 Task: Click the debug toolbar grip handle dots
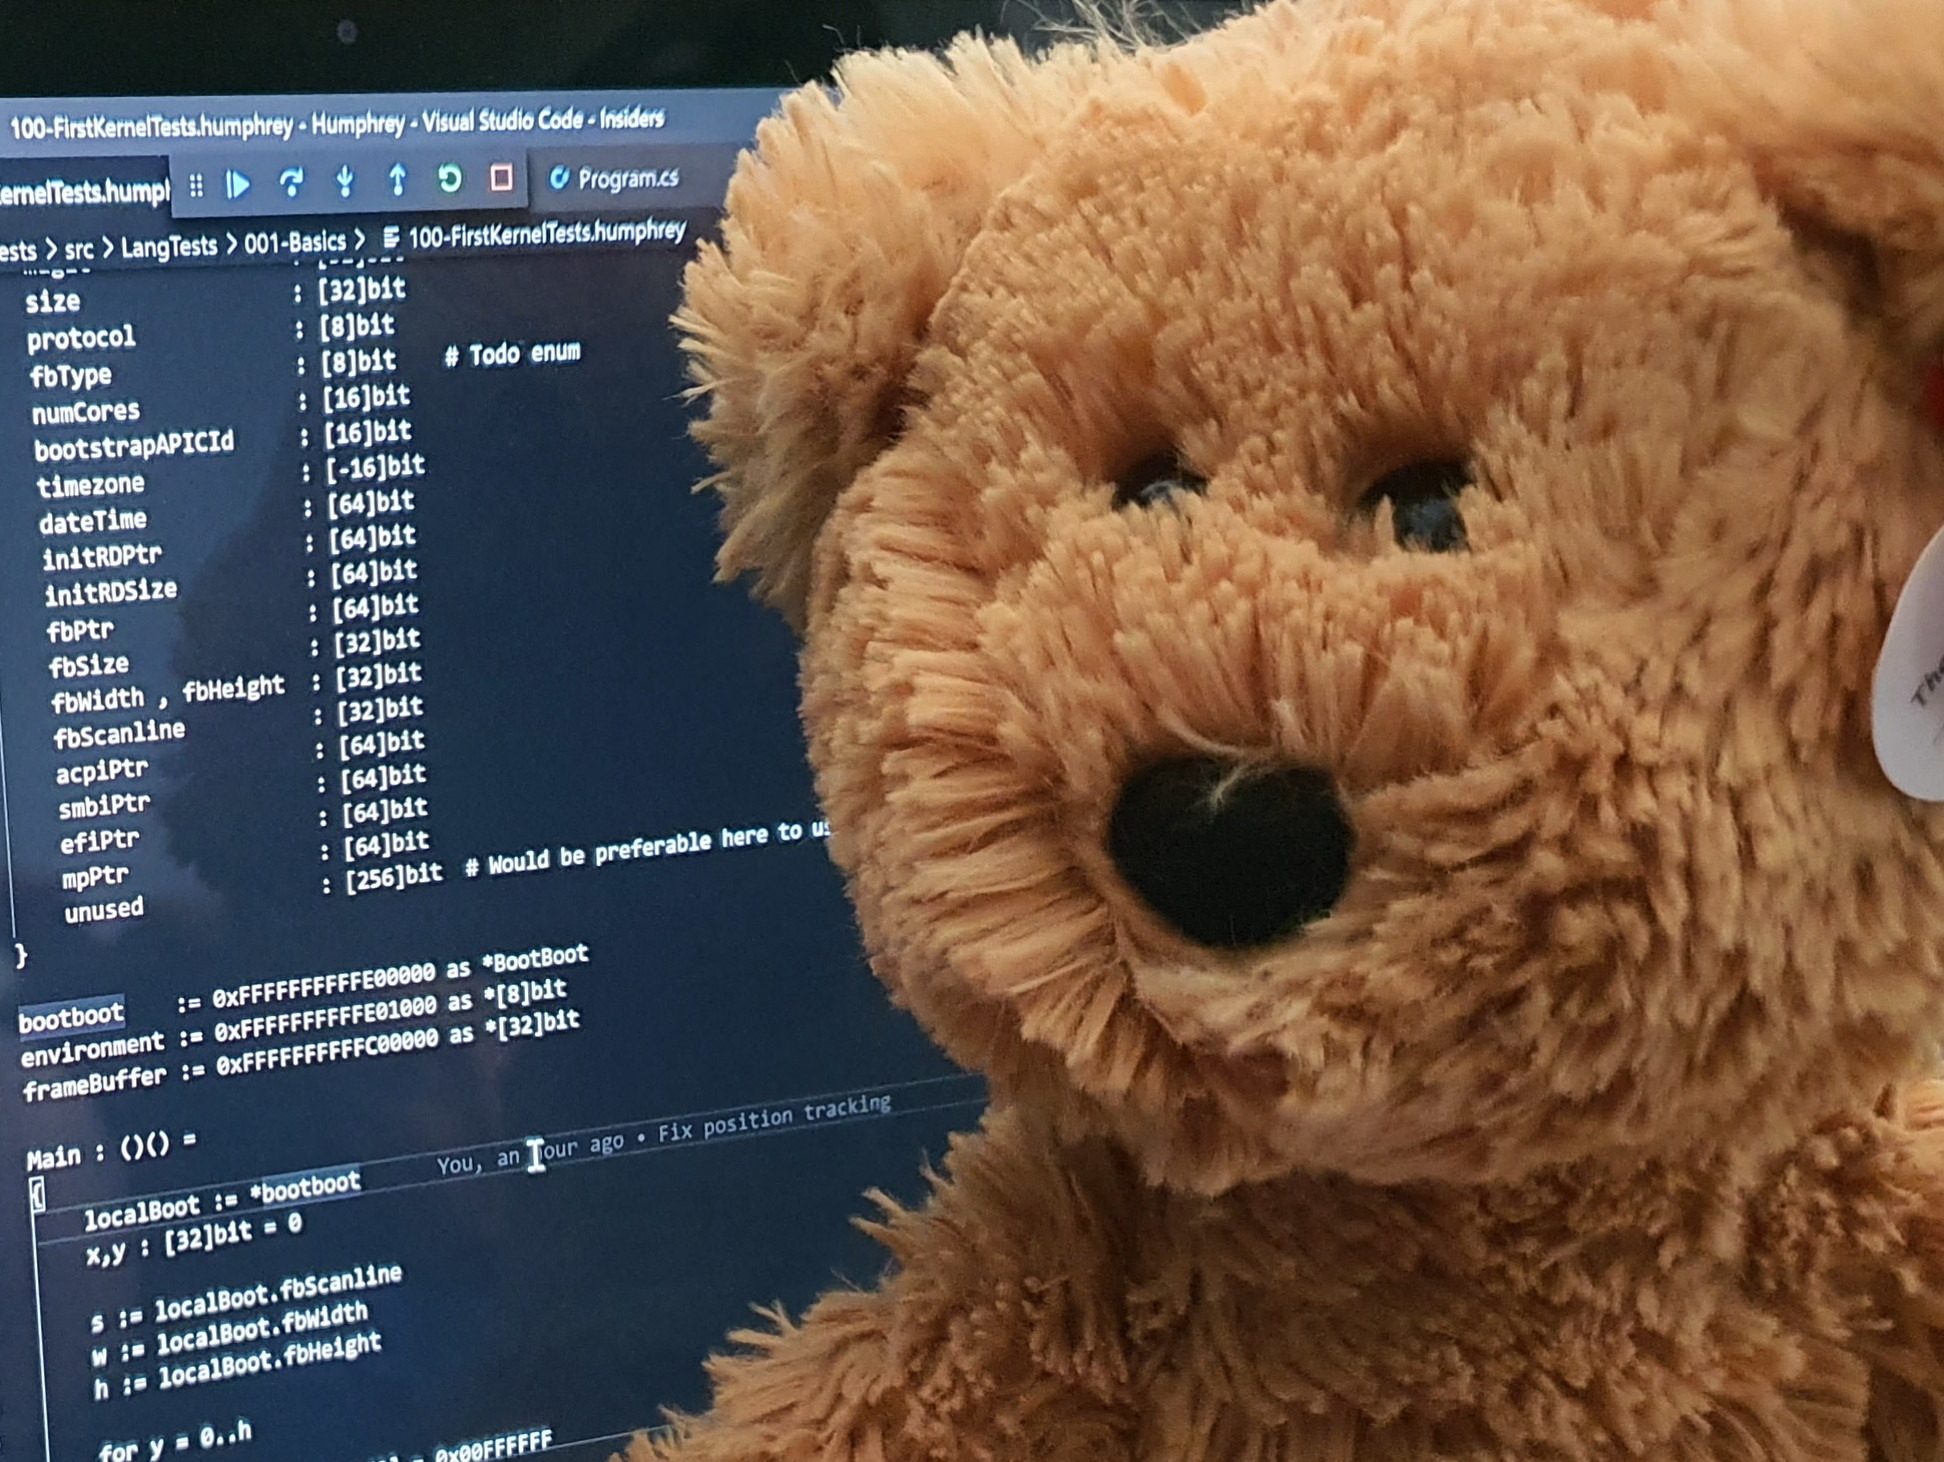tap(197, 182)
